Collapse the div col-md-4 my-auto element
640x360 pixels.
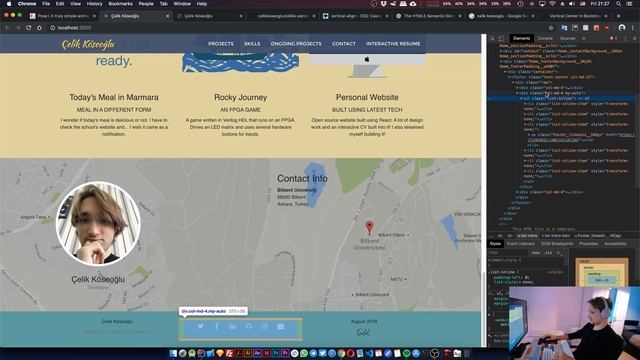coord(517,93)
